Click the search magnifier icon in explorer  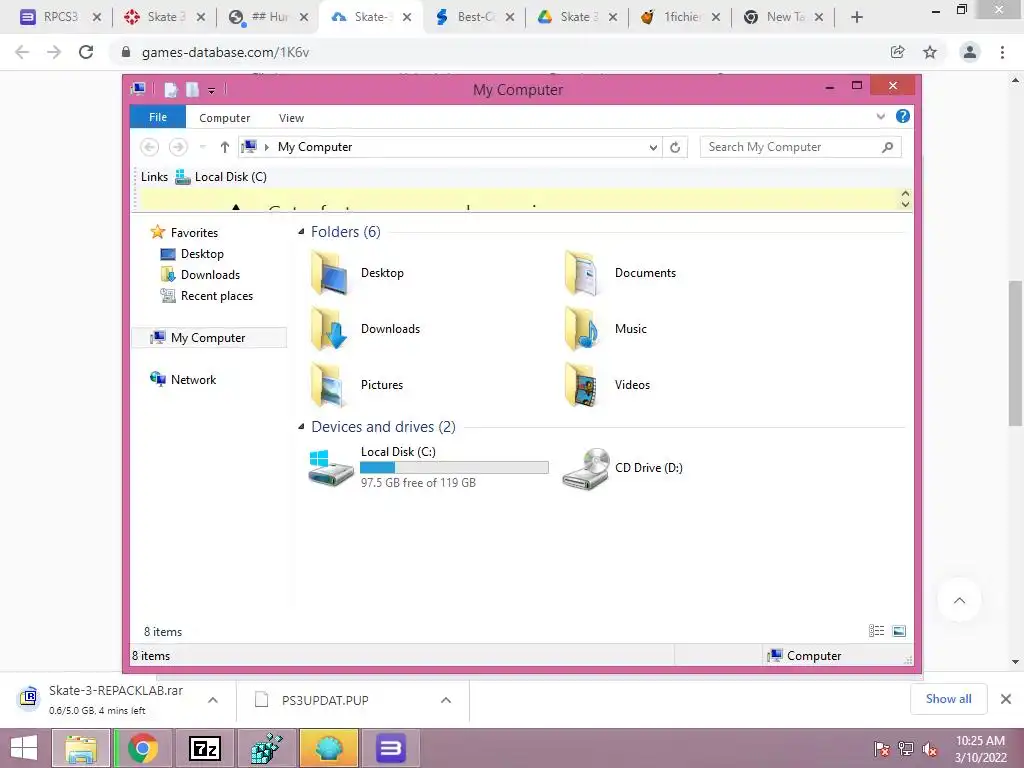click(x=888, y=147)
